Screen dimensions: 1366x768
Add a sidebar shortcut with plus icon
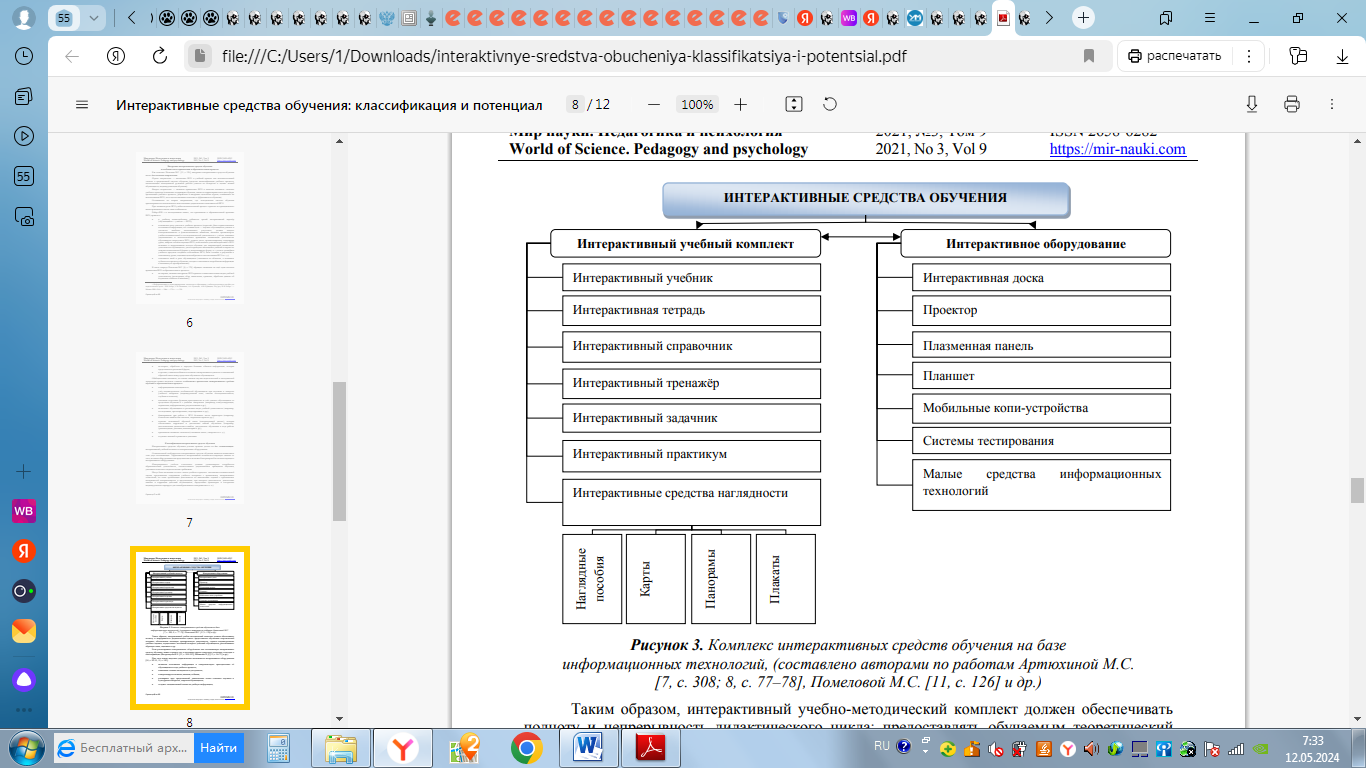24,471
